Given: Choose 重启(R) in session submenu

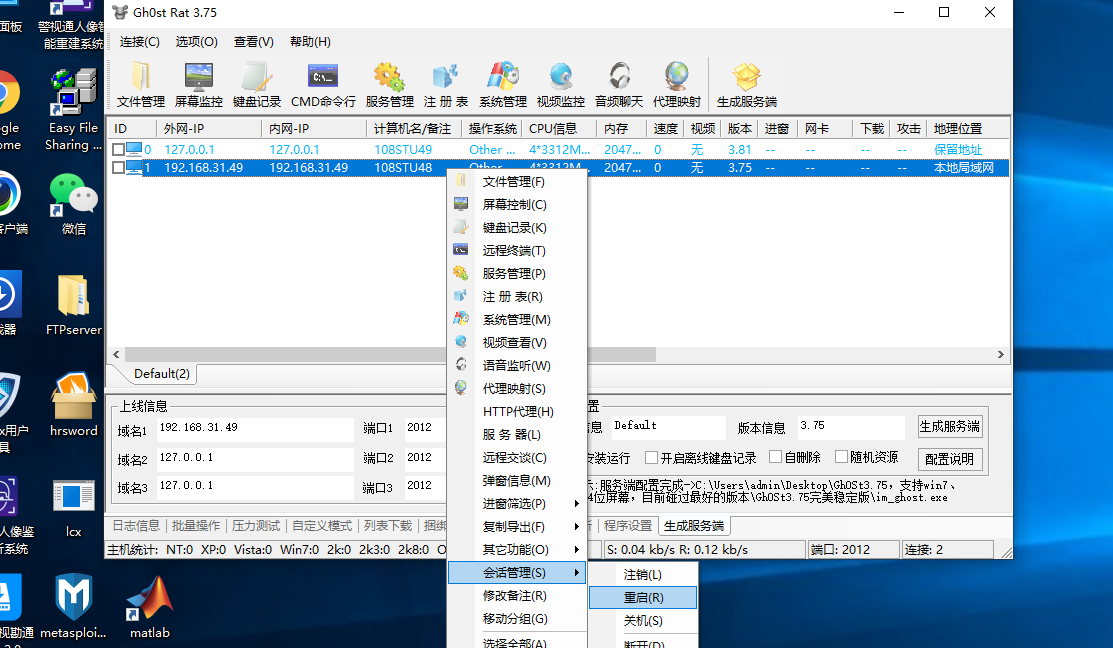Looking at the screenshot, I should [x=643, y=598].
